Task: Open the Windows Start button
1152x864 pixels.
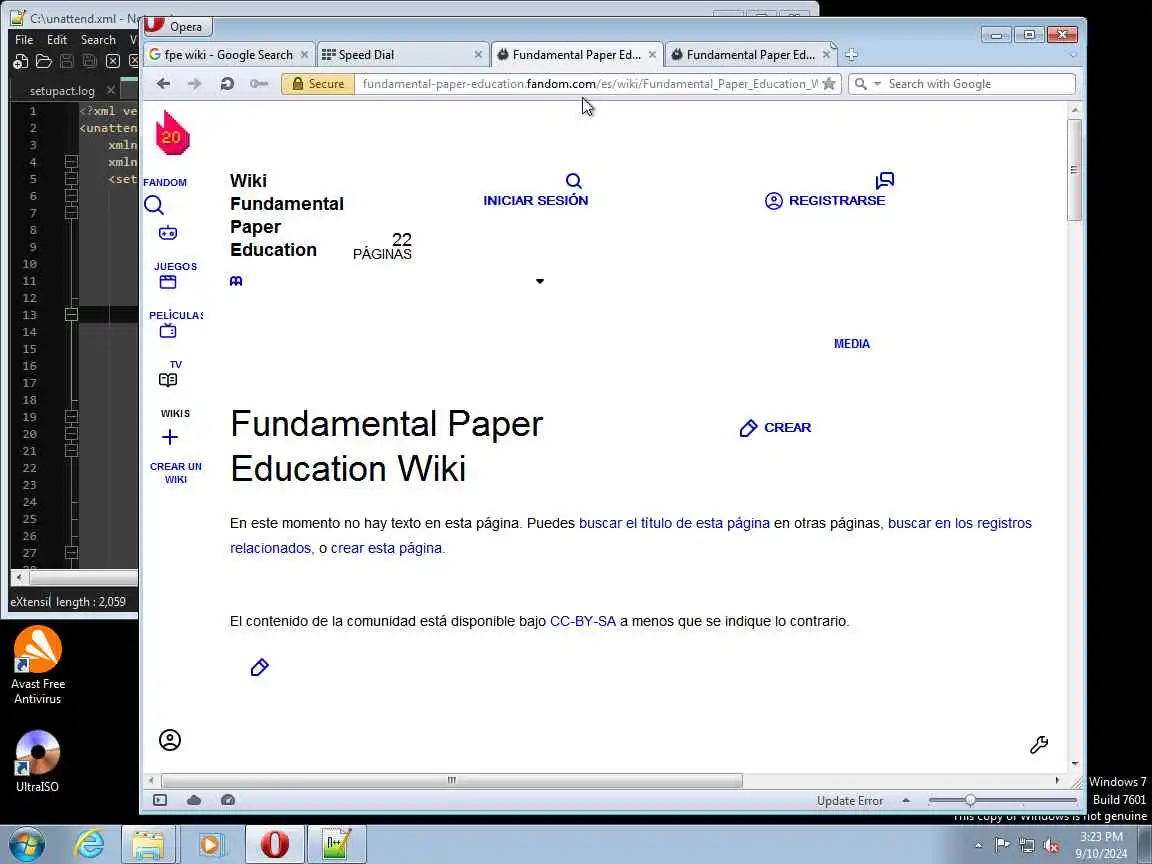Action: [x=26, y=844]
